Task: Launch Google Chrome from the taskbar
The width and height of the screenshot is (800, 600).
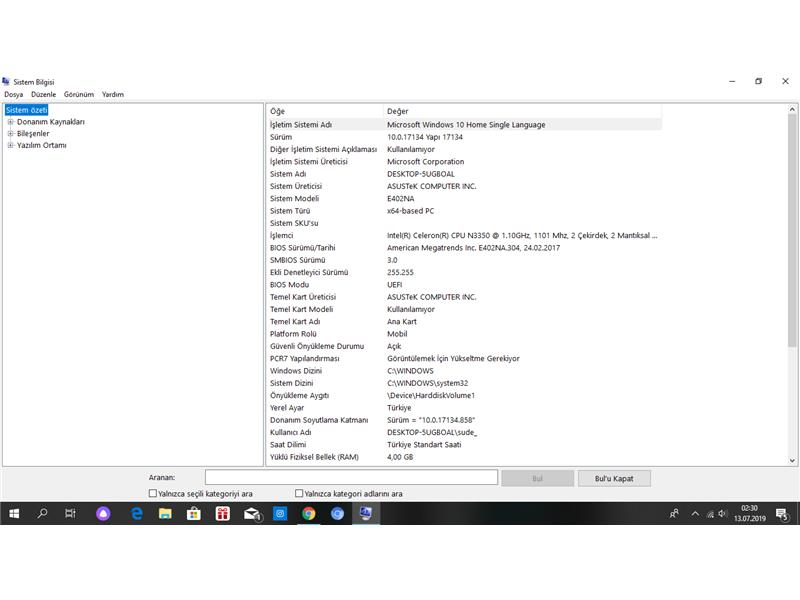Action: pos(309,513)
